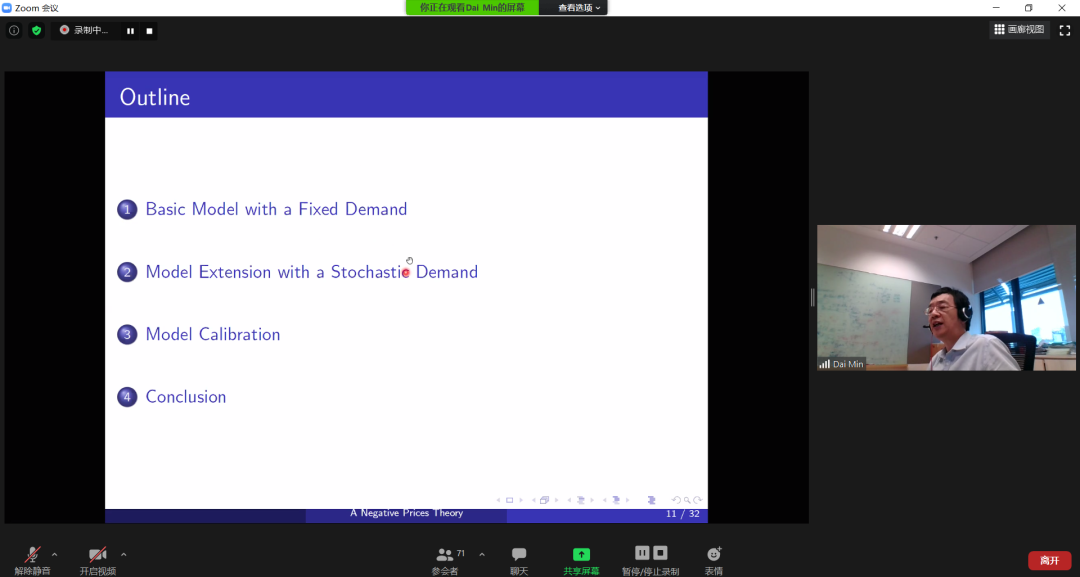The width and height of the screenshot is (1080, 577).
Task: Expand the arrow next to participants
Action: 482,554
